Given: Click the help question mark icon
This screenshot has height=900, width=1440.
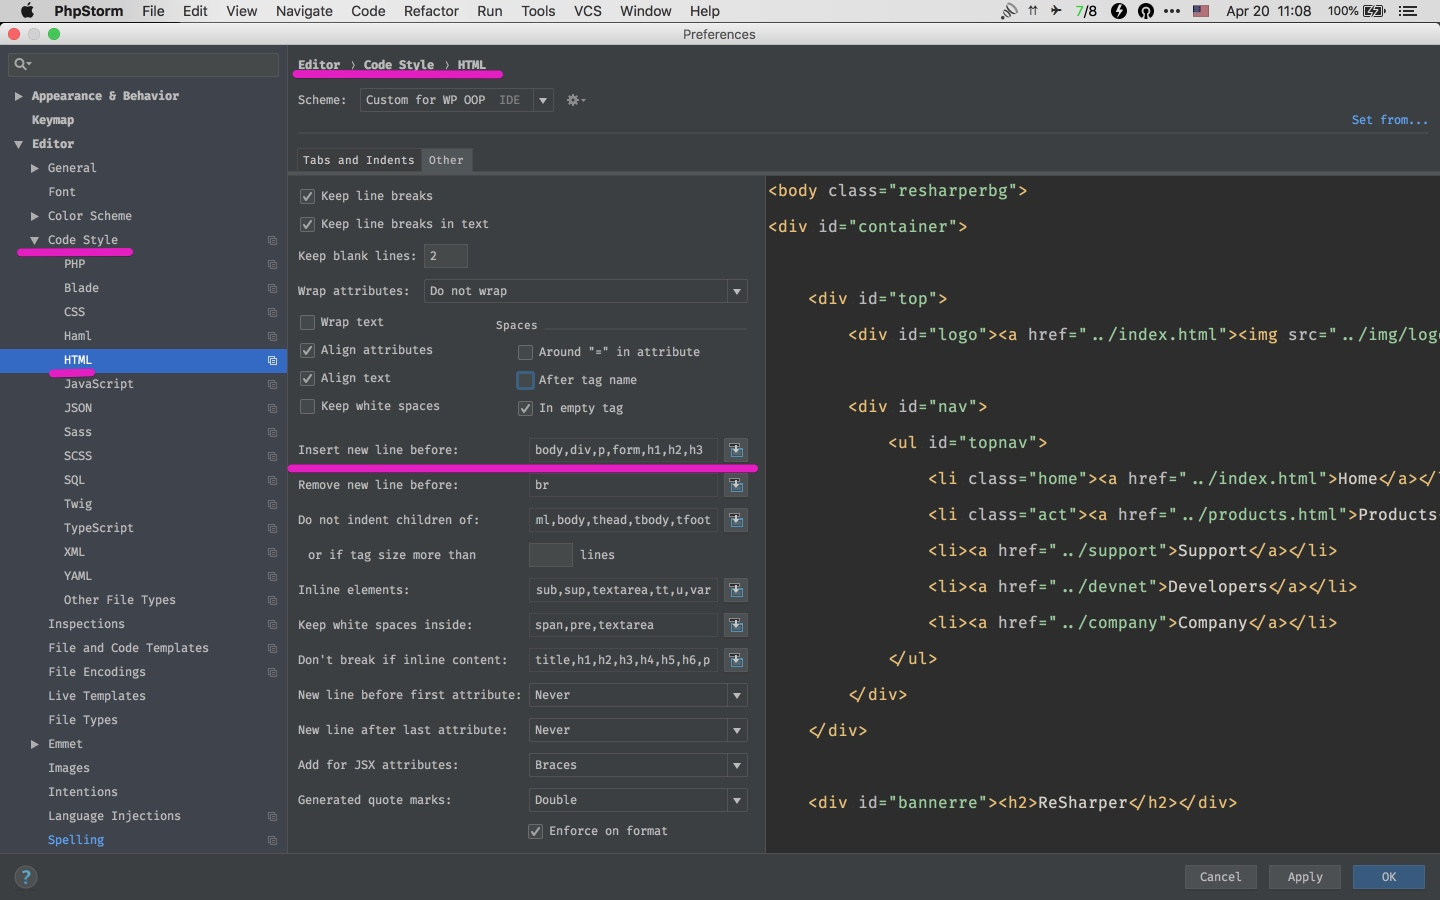Looking at the screenshot, I should coord(26,877).
